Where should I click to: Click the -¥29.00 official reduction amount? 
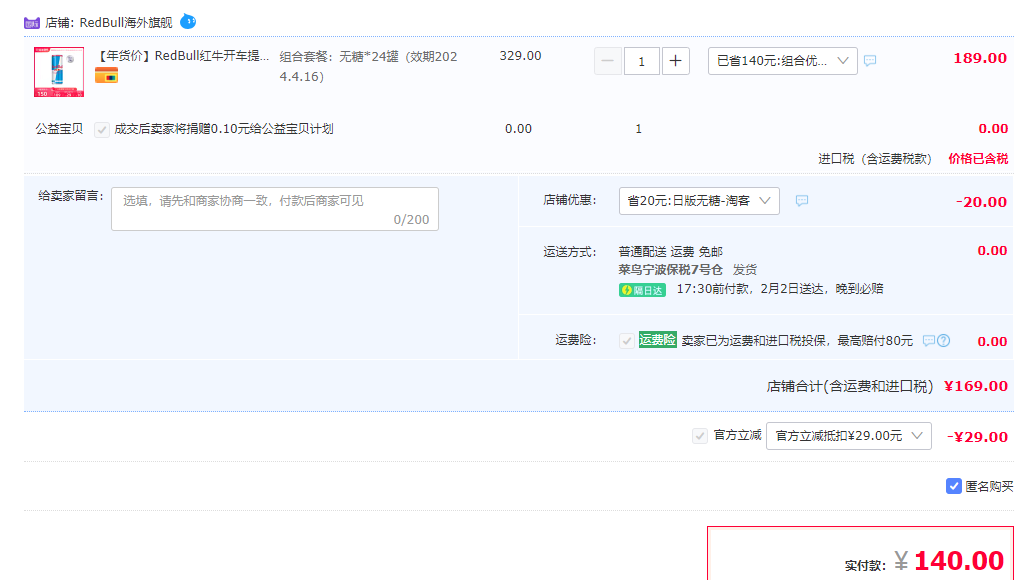pyautogui.click(x=978, y=437)
